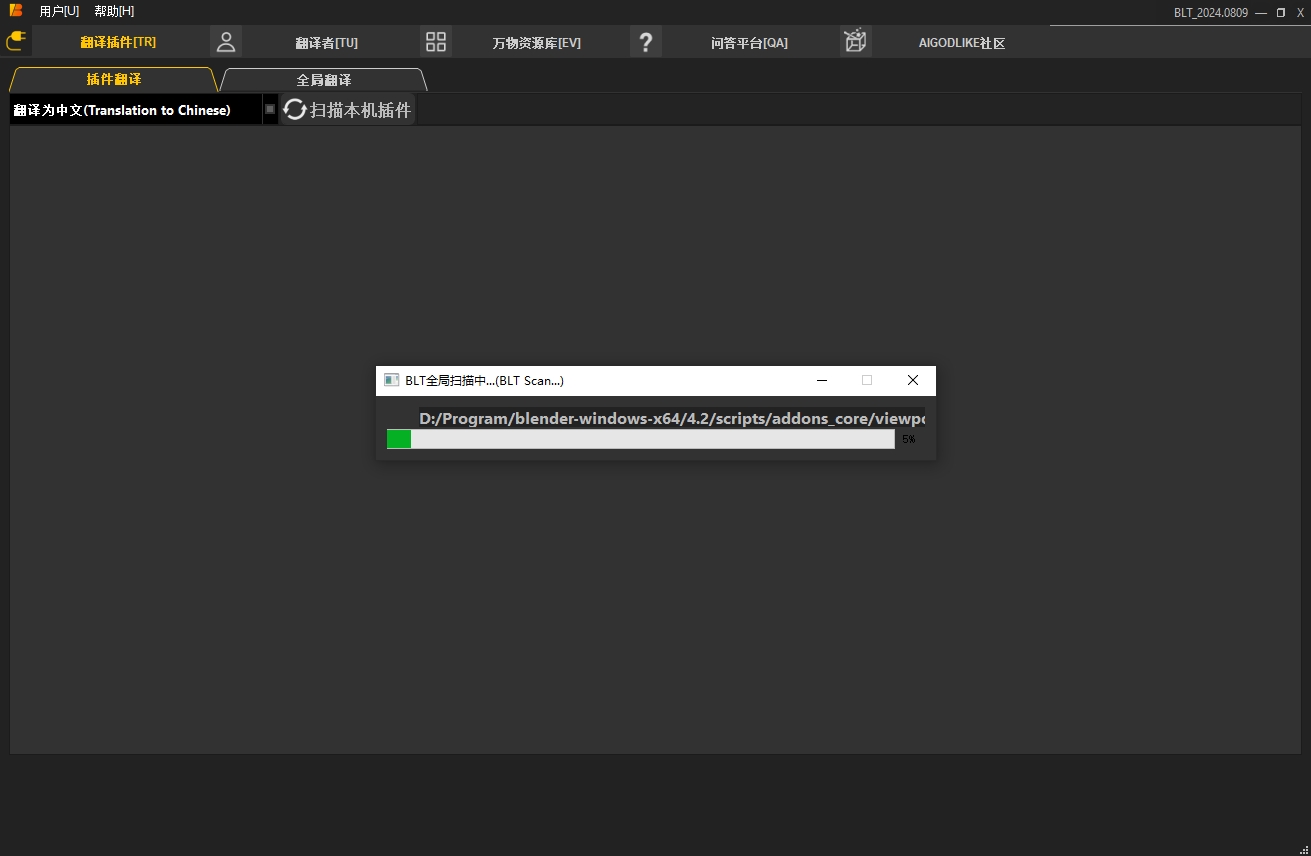Click the BLT_2024.0809 version label
This screenshot has width=1311, height=856.
coord(1211,12)
